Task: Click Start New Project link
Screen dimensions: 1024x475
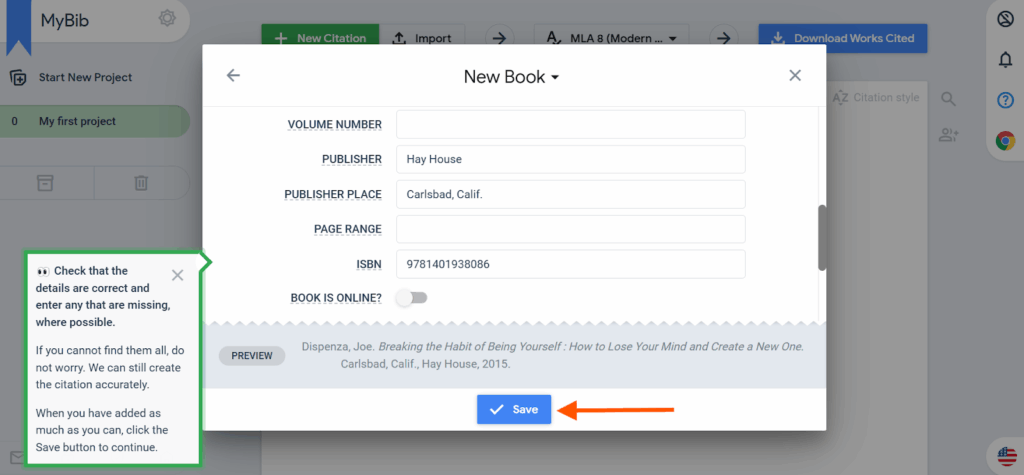Action: pyautogui.click(x=86, y=78)
